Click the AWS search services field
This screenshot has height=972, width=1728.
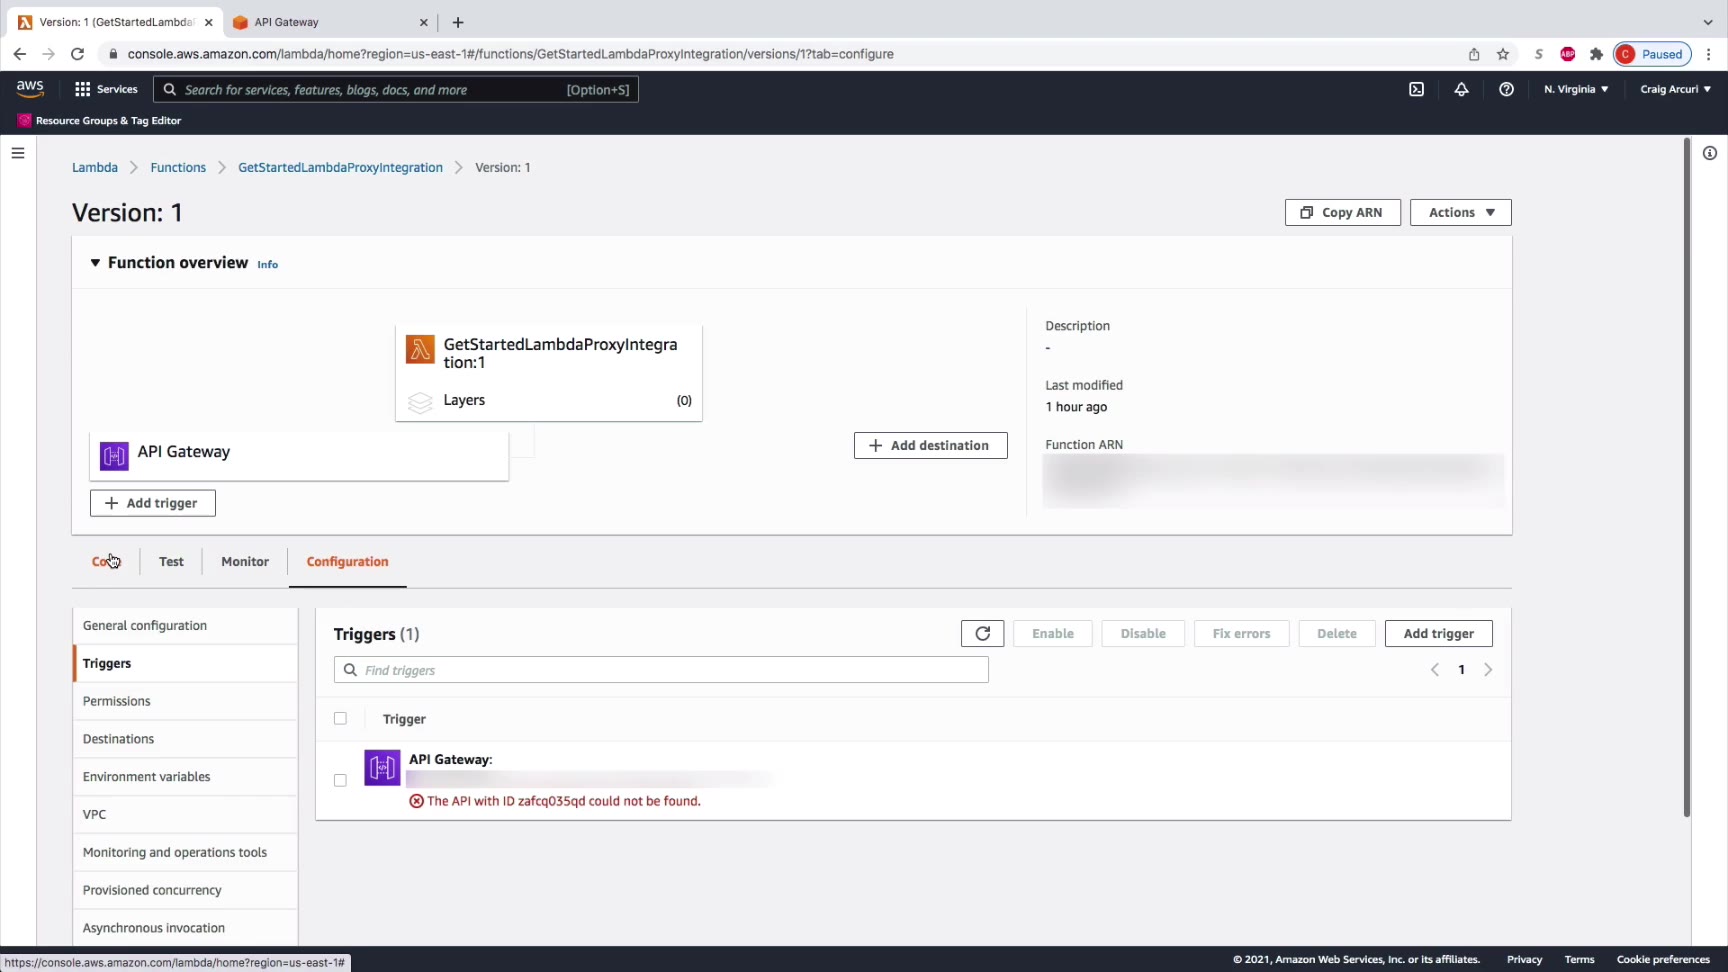(x=396, y=89)
